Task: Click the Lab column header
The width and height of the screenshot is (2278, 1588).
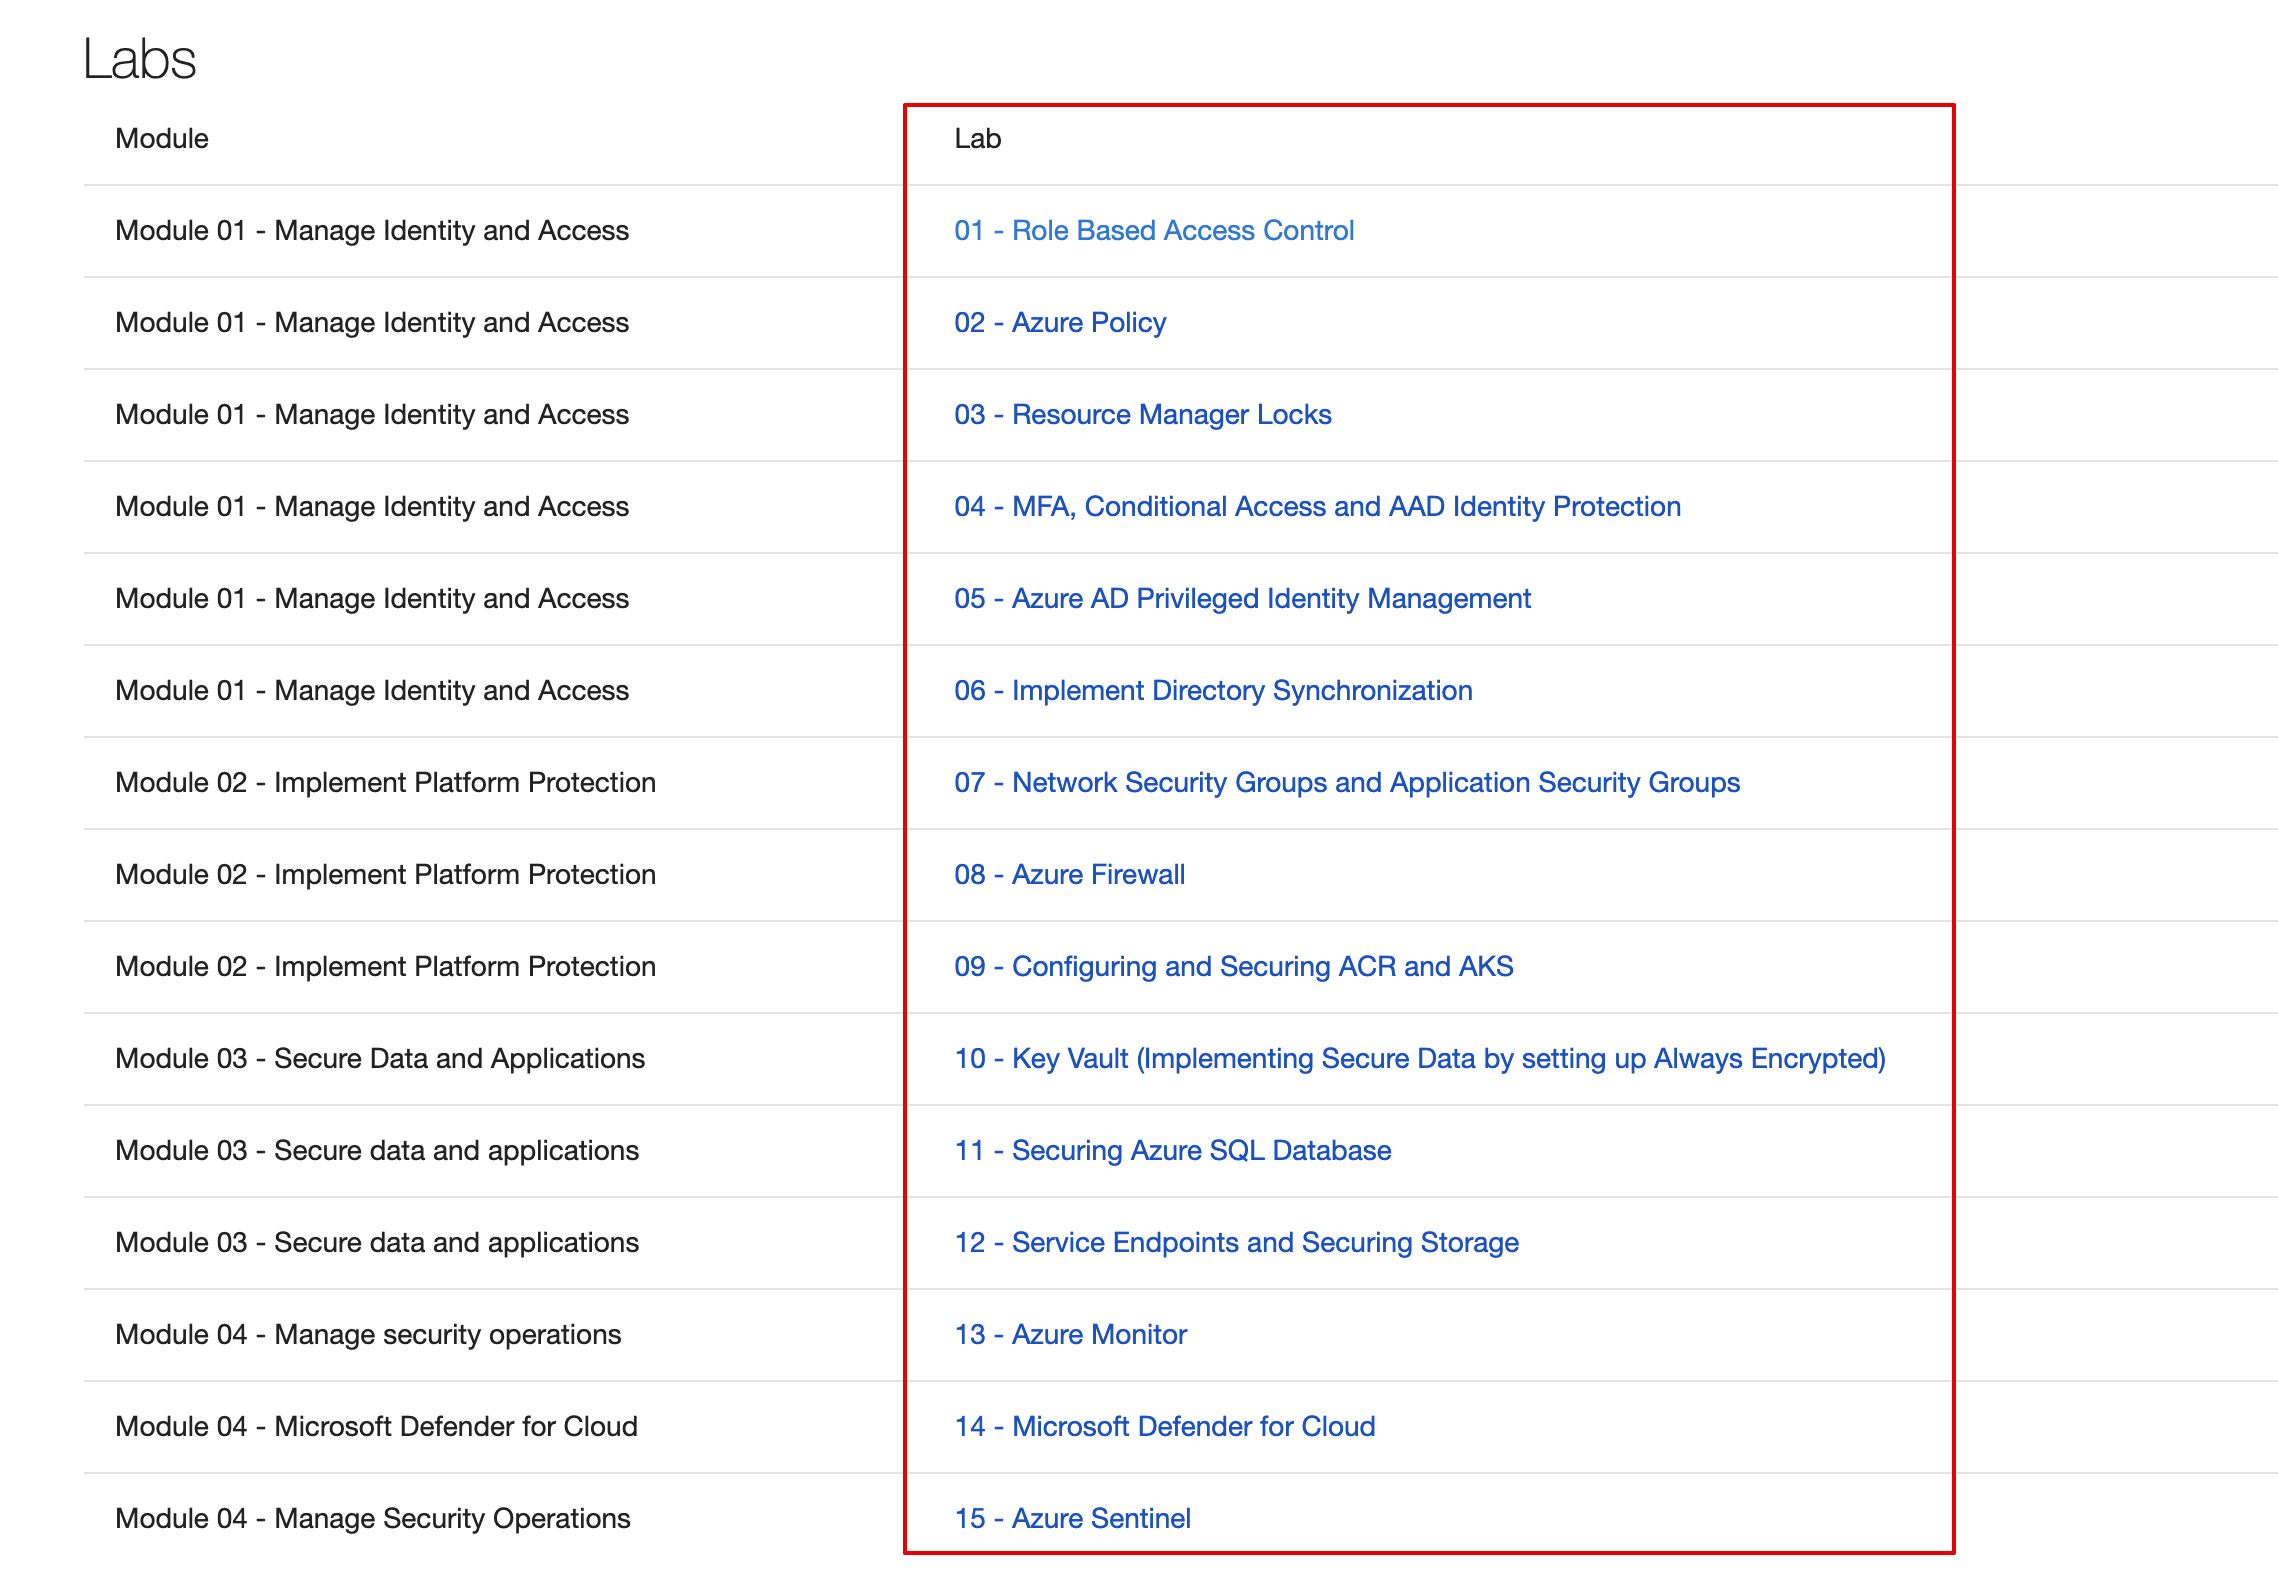Action: click(978, 138)
